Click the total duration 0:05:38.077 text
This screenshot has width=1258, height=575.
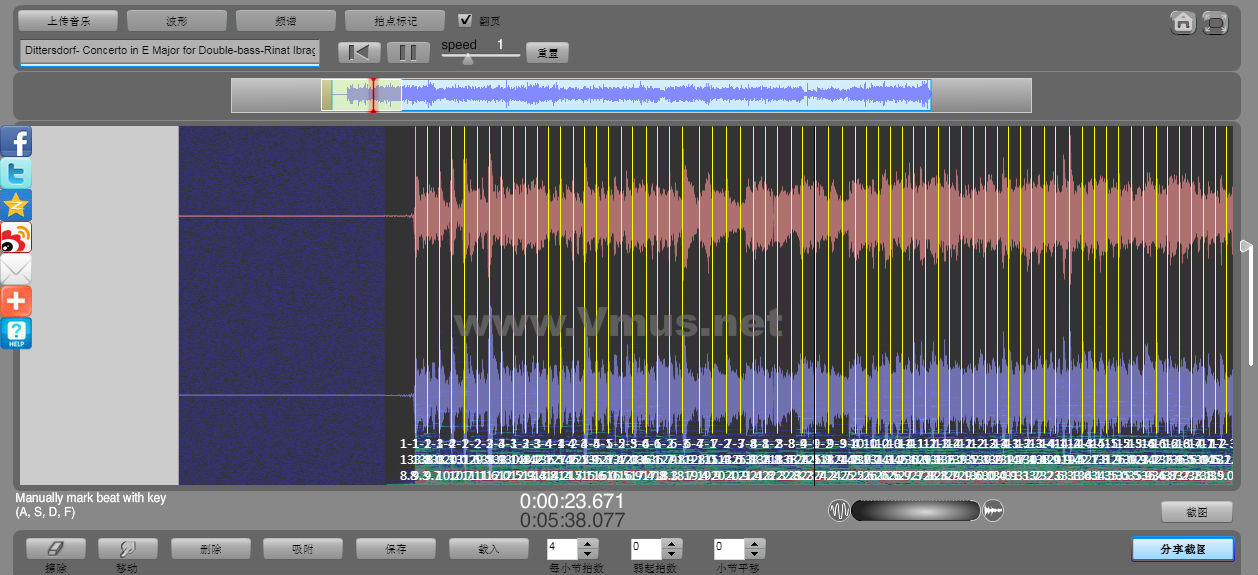coord(572,520)
